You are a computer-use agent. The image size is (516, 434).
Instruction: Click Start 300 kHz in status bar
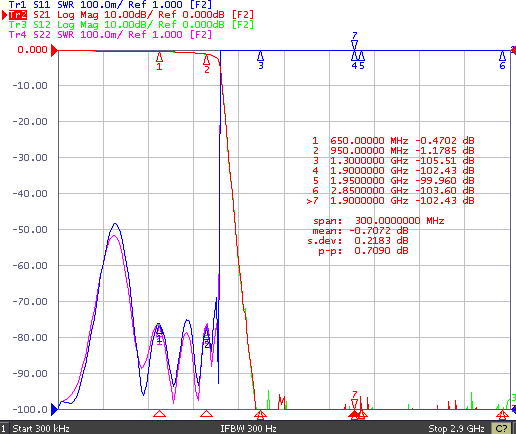41,428
